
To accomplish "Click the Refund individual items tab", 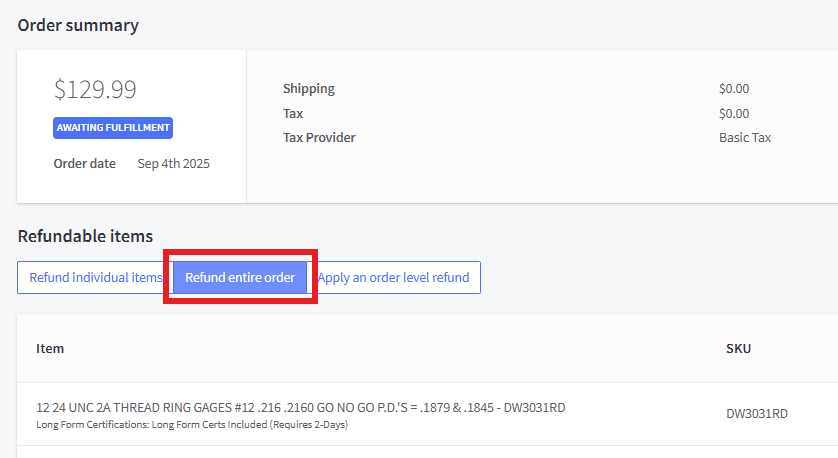I will point(94,277).
